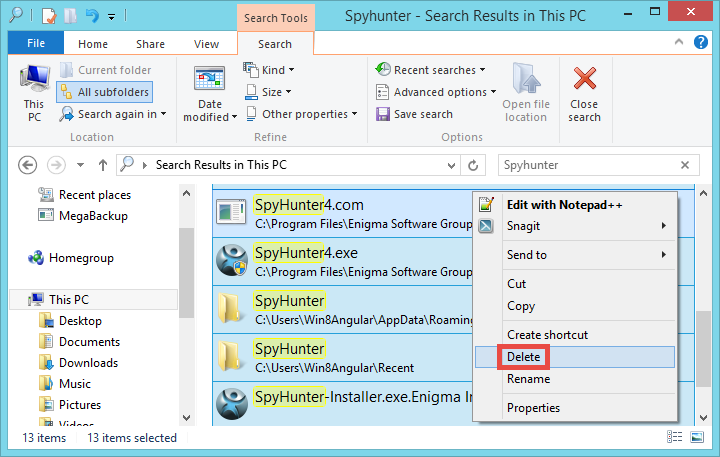
Task: Clear the search box with X
Action: tap(685, 165)
